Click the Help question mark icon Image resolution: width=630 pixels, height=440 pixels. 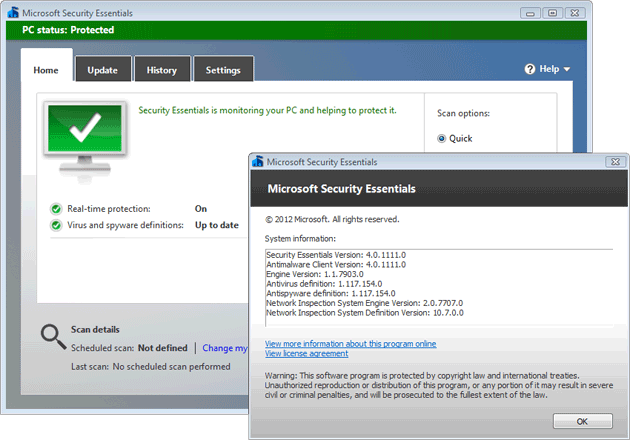point(530,70)
